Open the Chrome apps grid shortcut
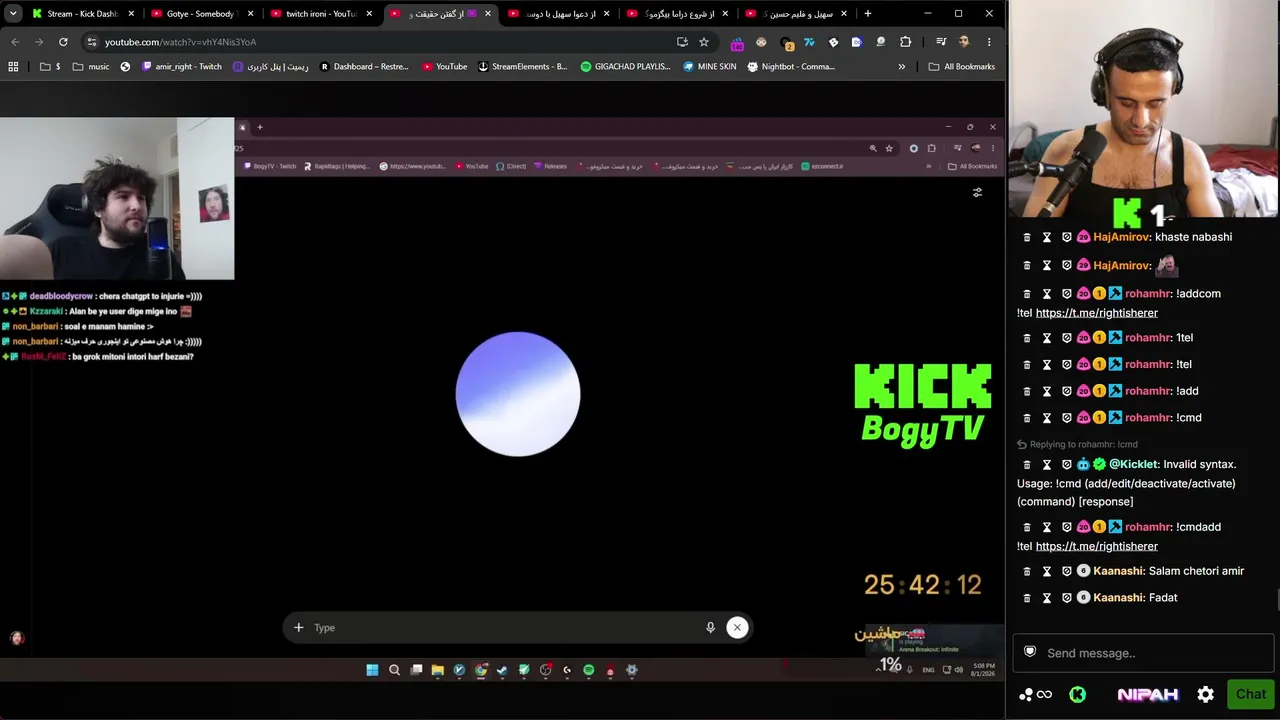Viewport: 1280px width, 720px height. (13, 67)
